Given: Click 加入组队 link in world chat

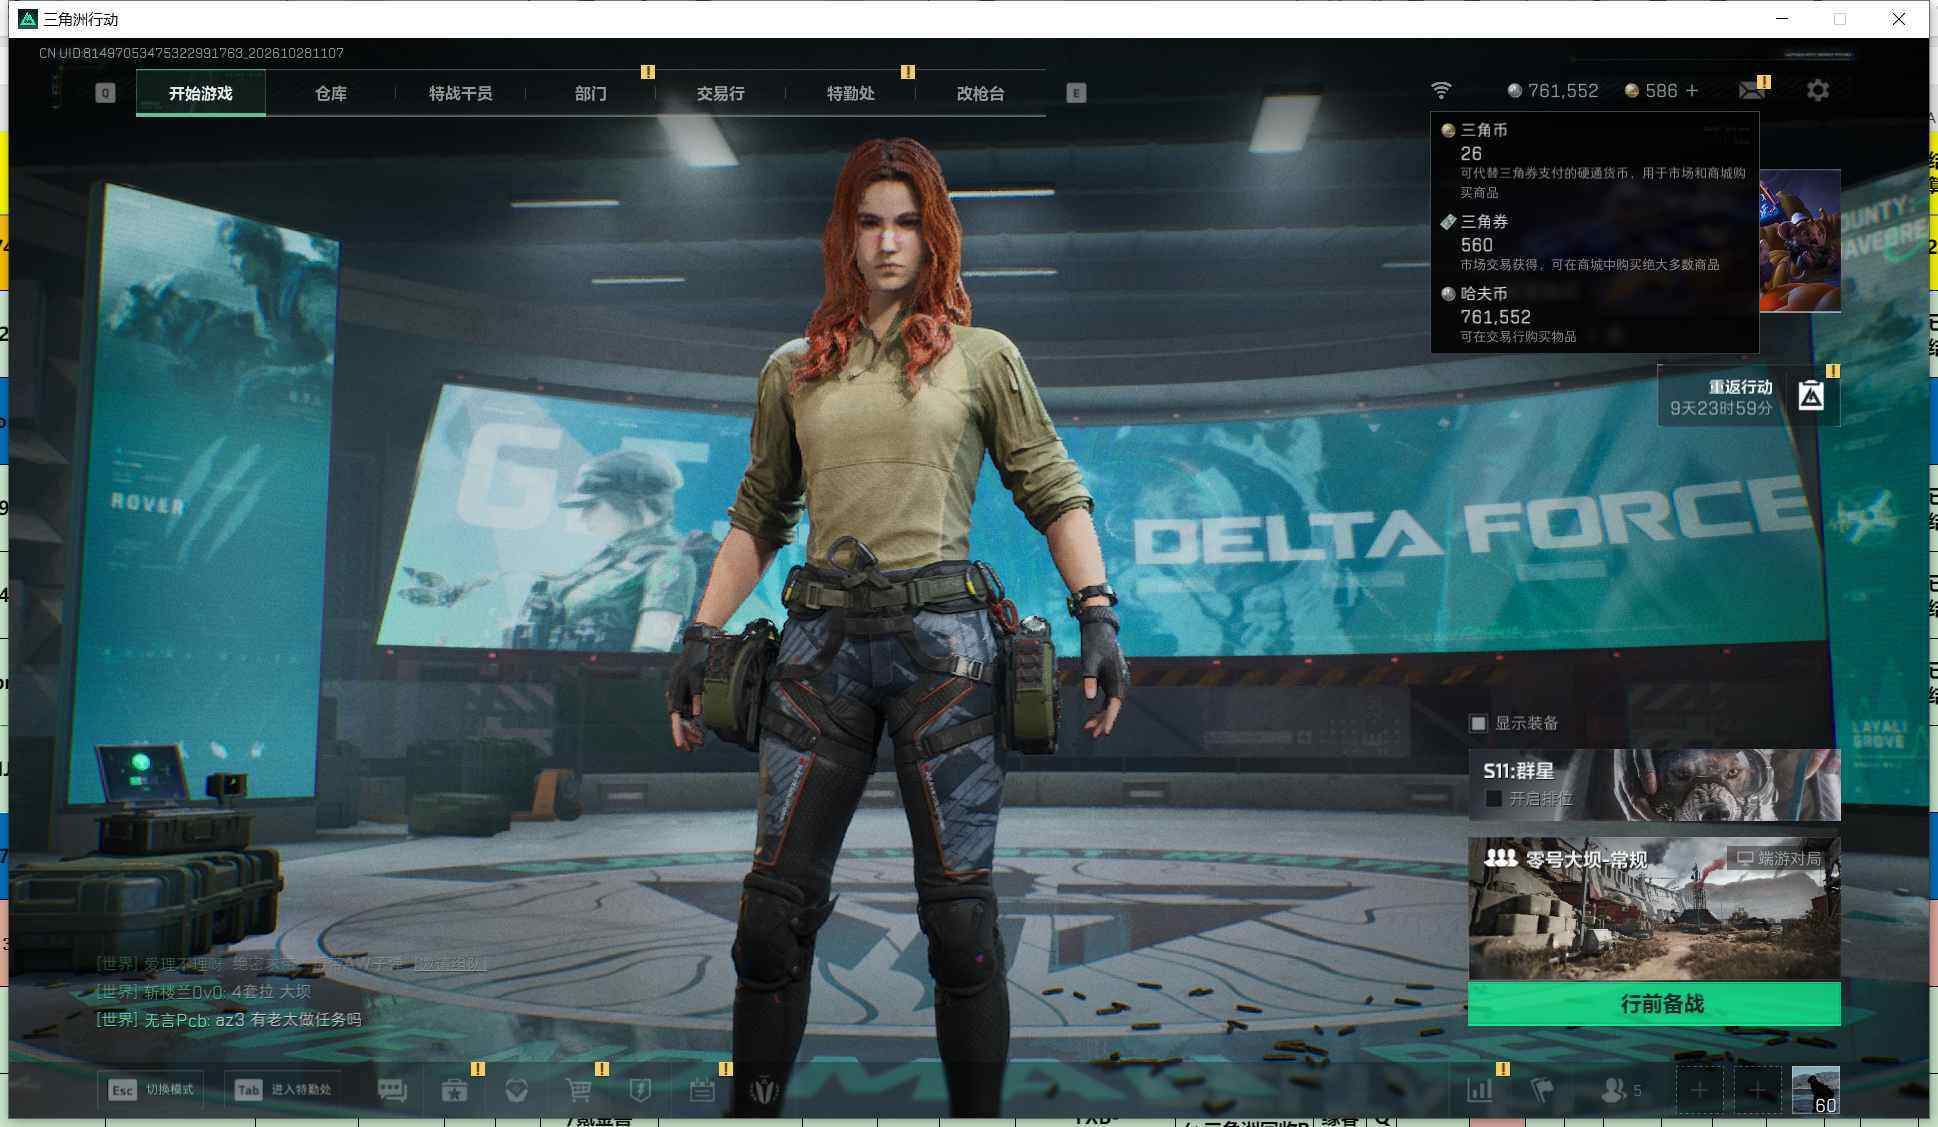Looking at the screenshot, I should pos(450,964).
